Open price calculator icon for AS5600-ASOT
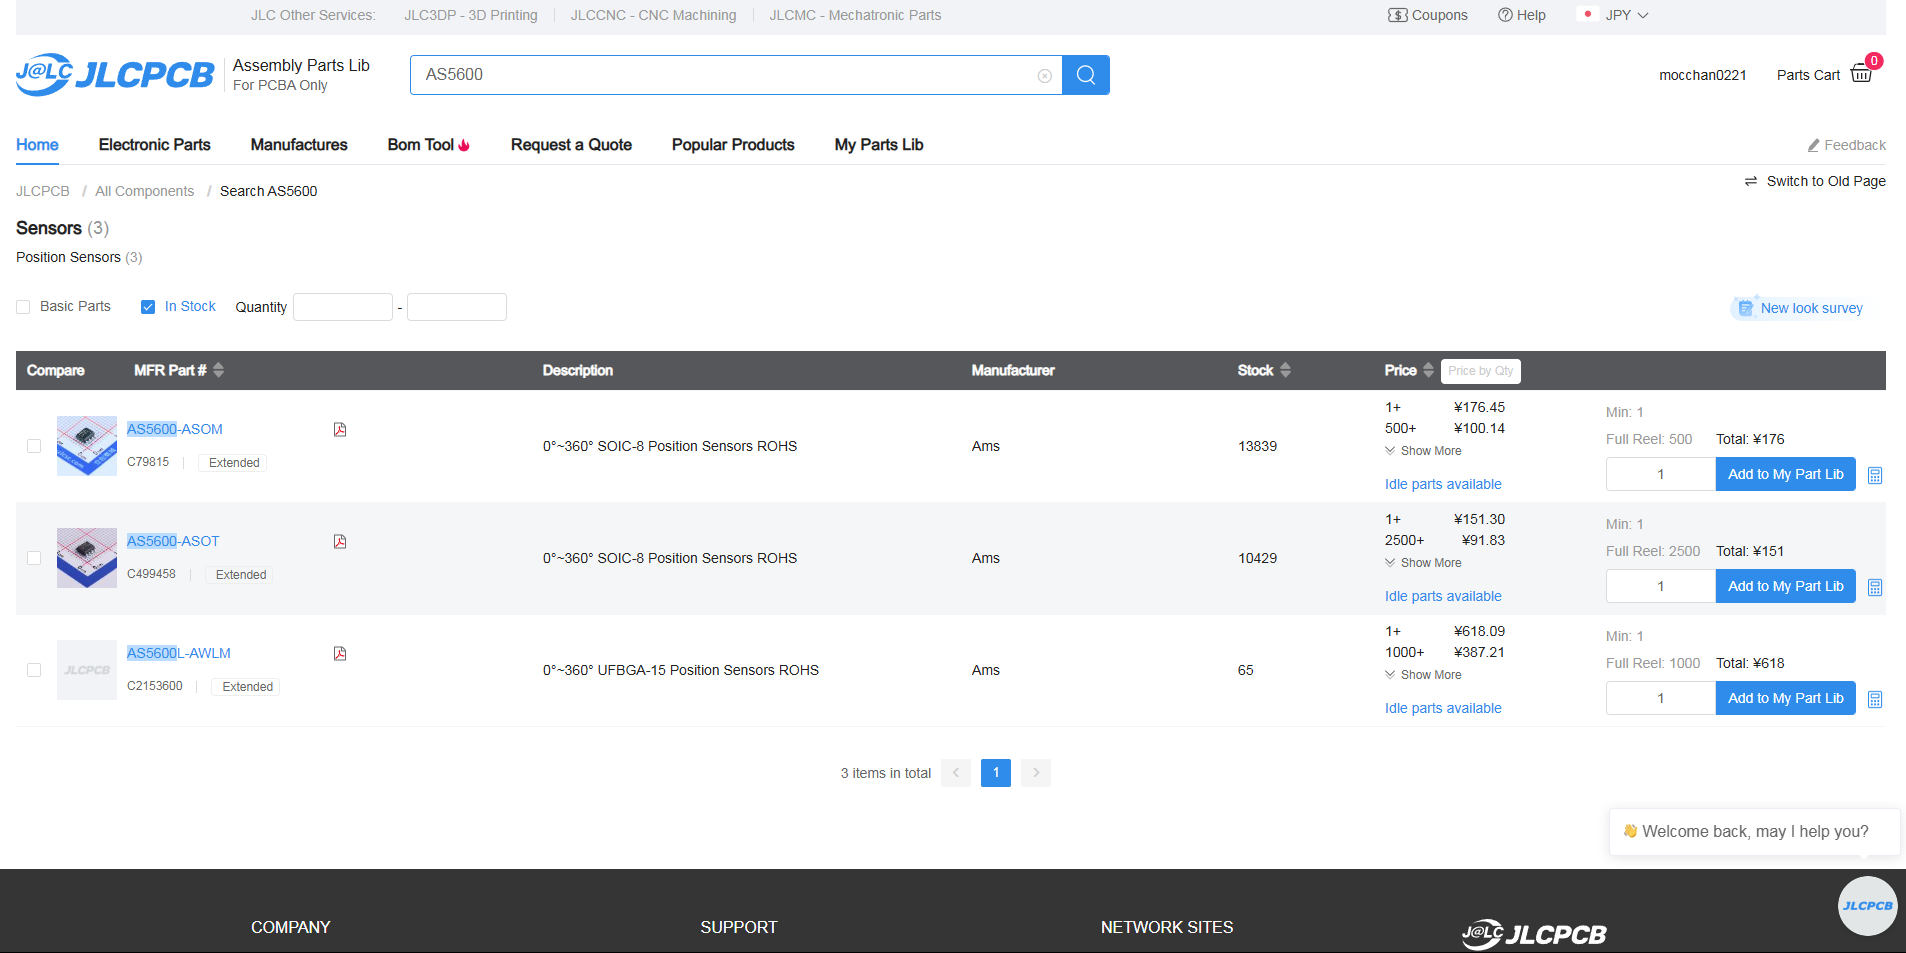This screenshot has height=953, width=1906. 1875,588
